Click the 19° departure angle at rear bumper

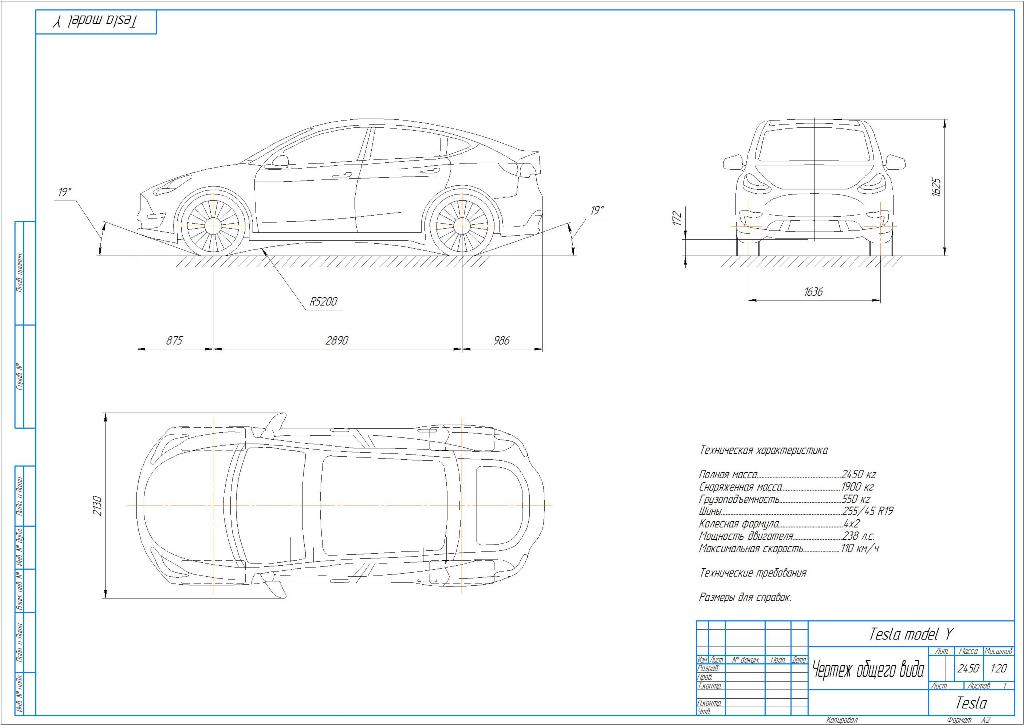tap(597, 210)
